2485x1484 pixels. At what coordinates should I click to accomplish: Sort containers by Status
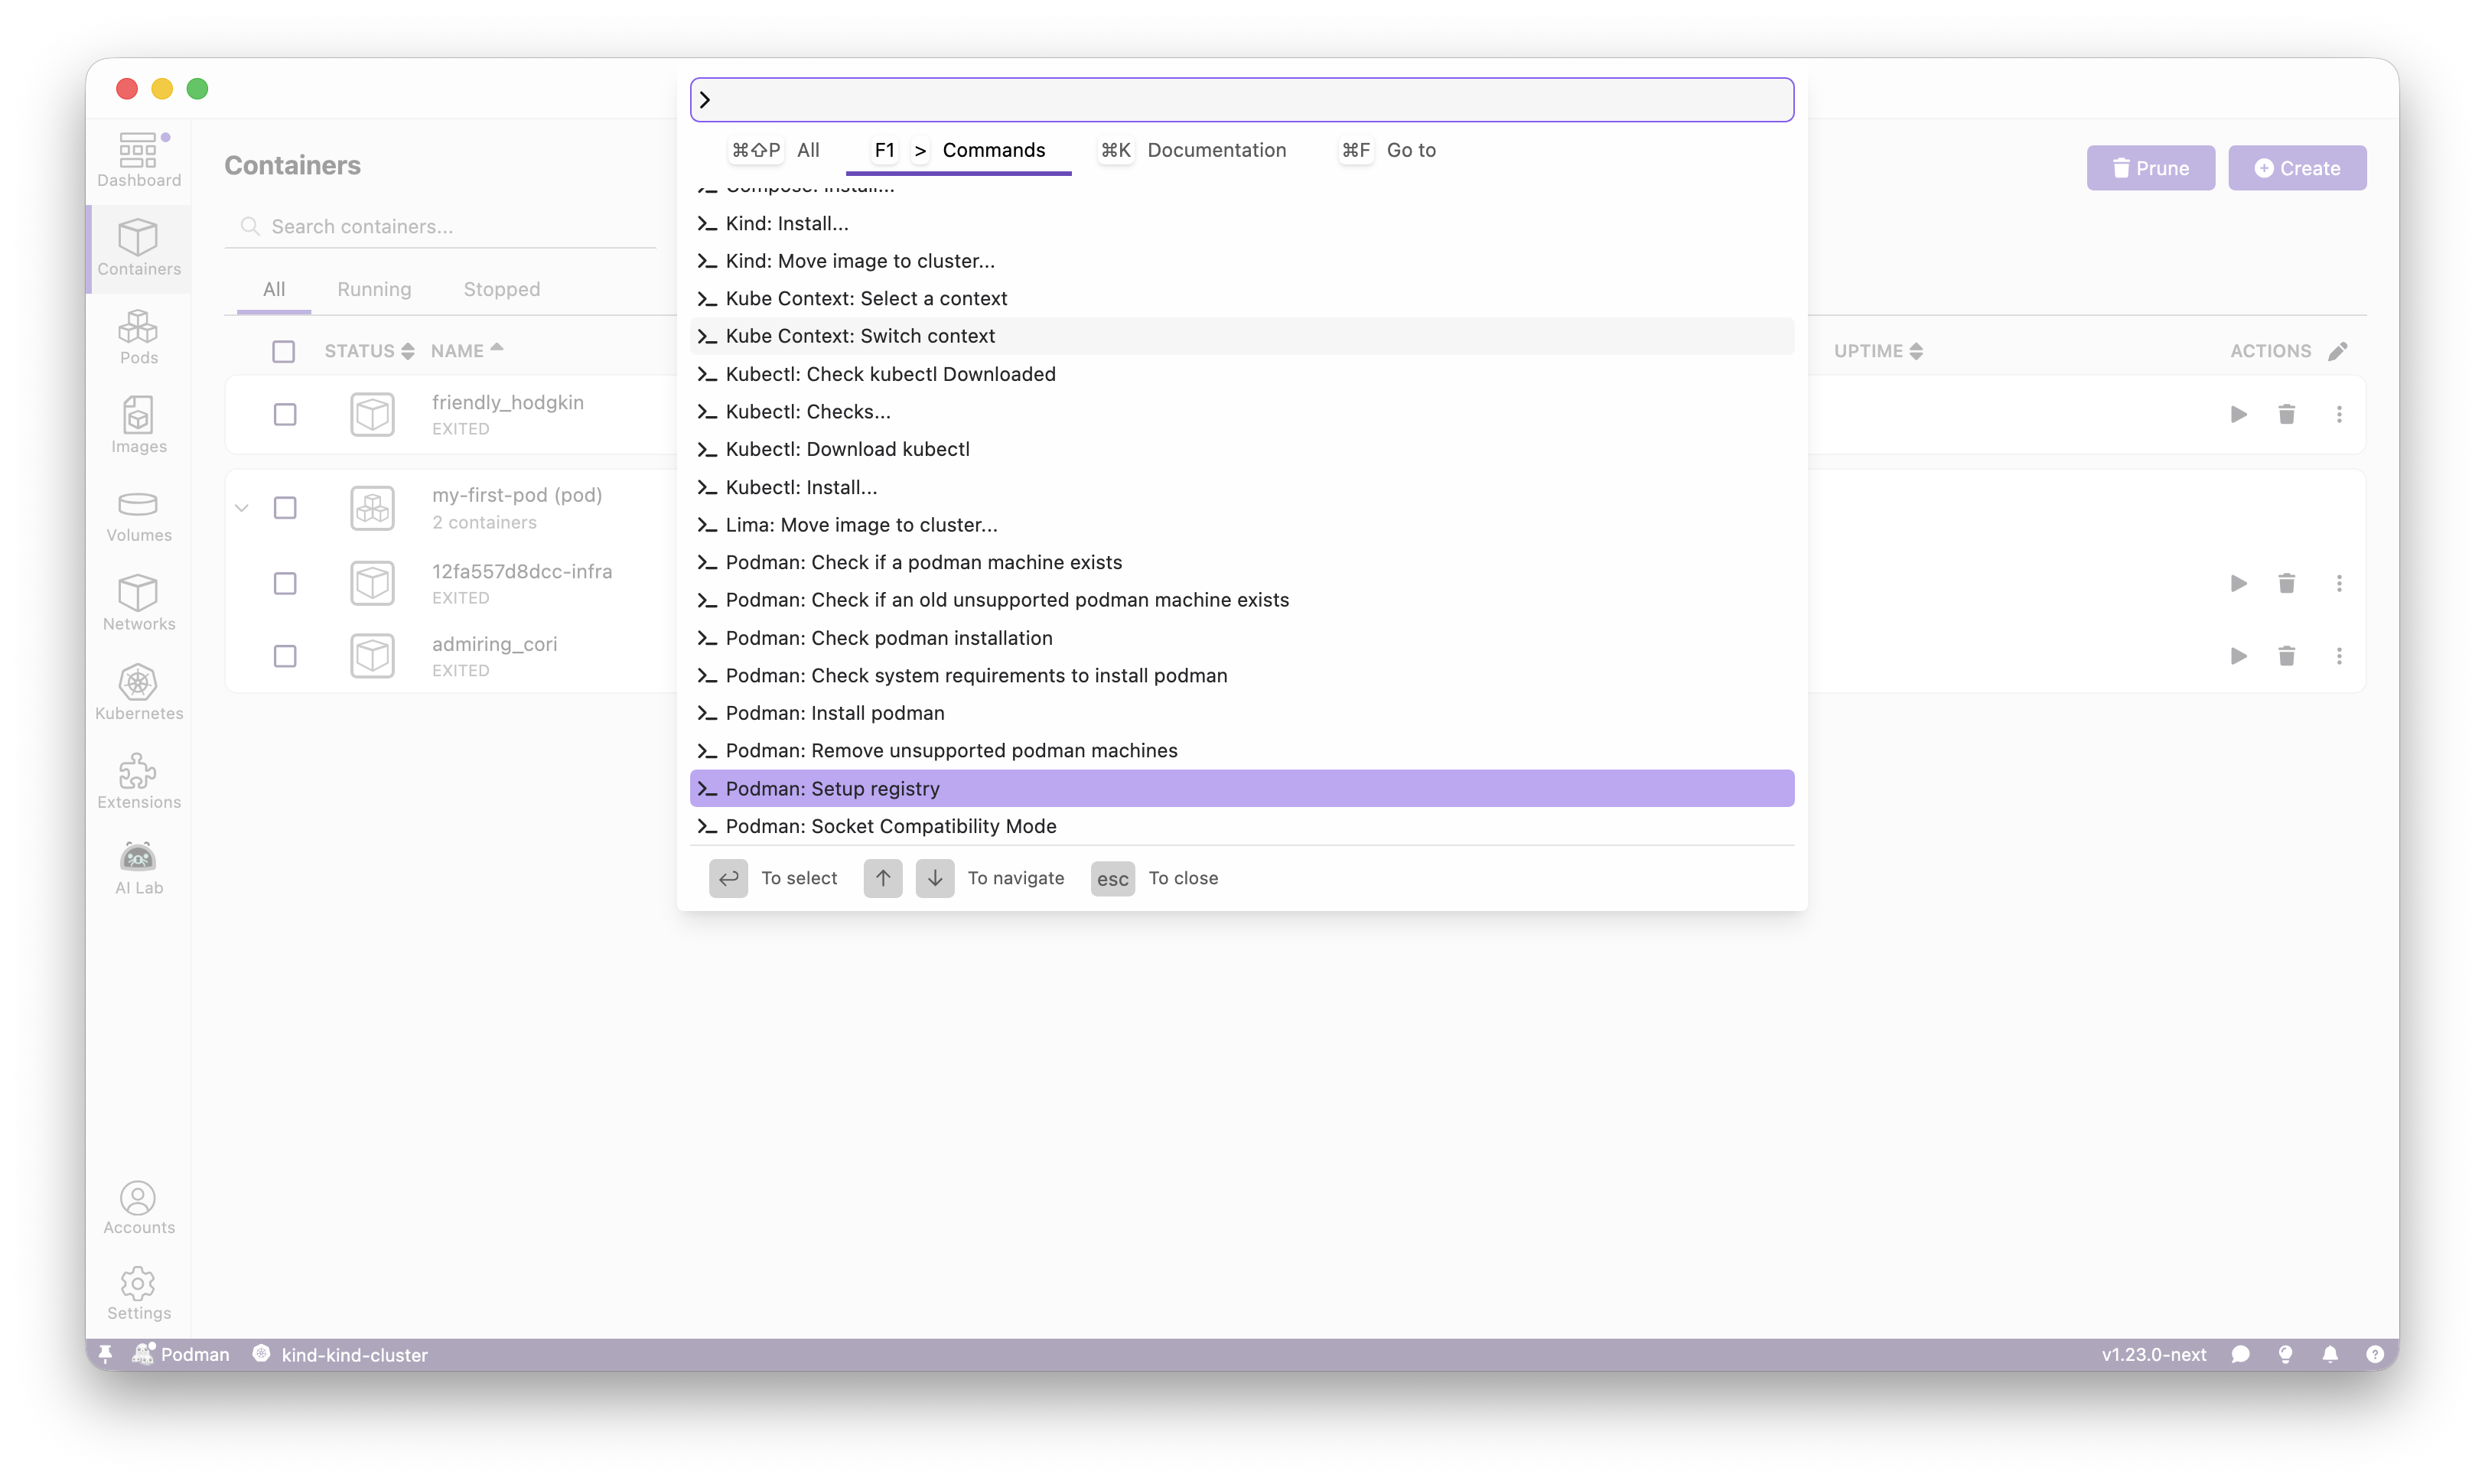pos(368,350)
